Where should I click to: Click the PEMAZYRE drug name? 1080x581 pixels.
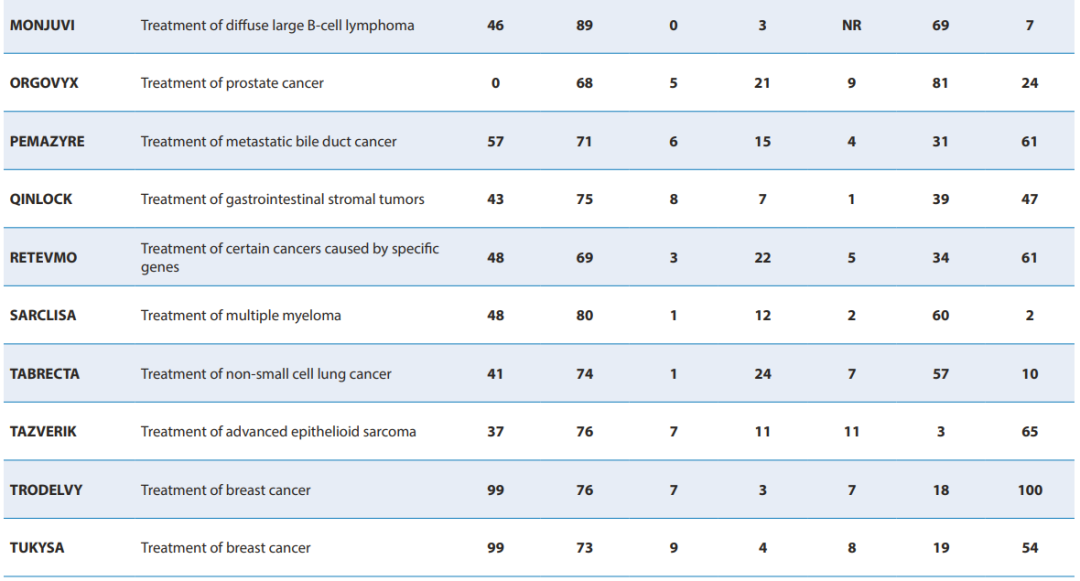coord(47,141)
